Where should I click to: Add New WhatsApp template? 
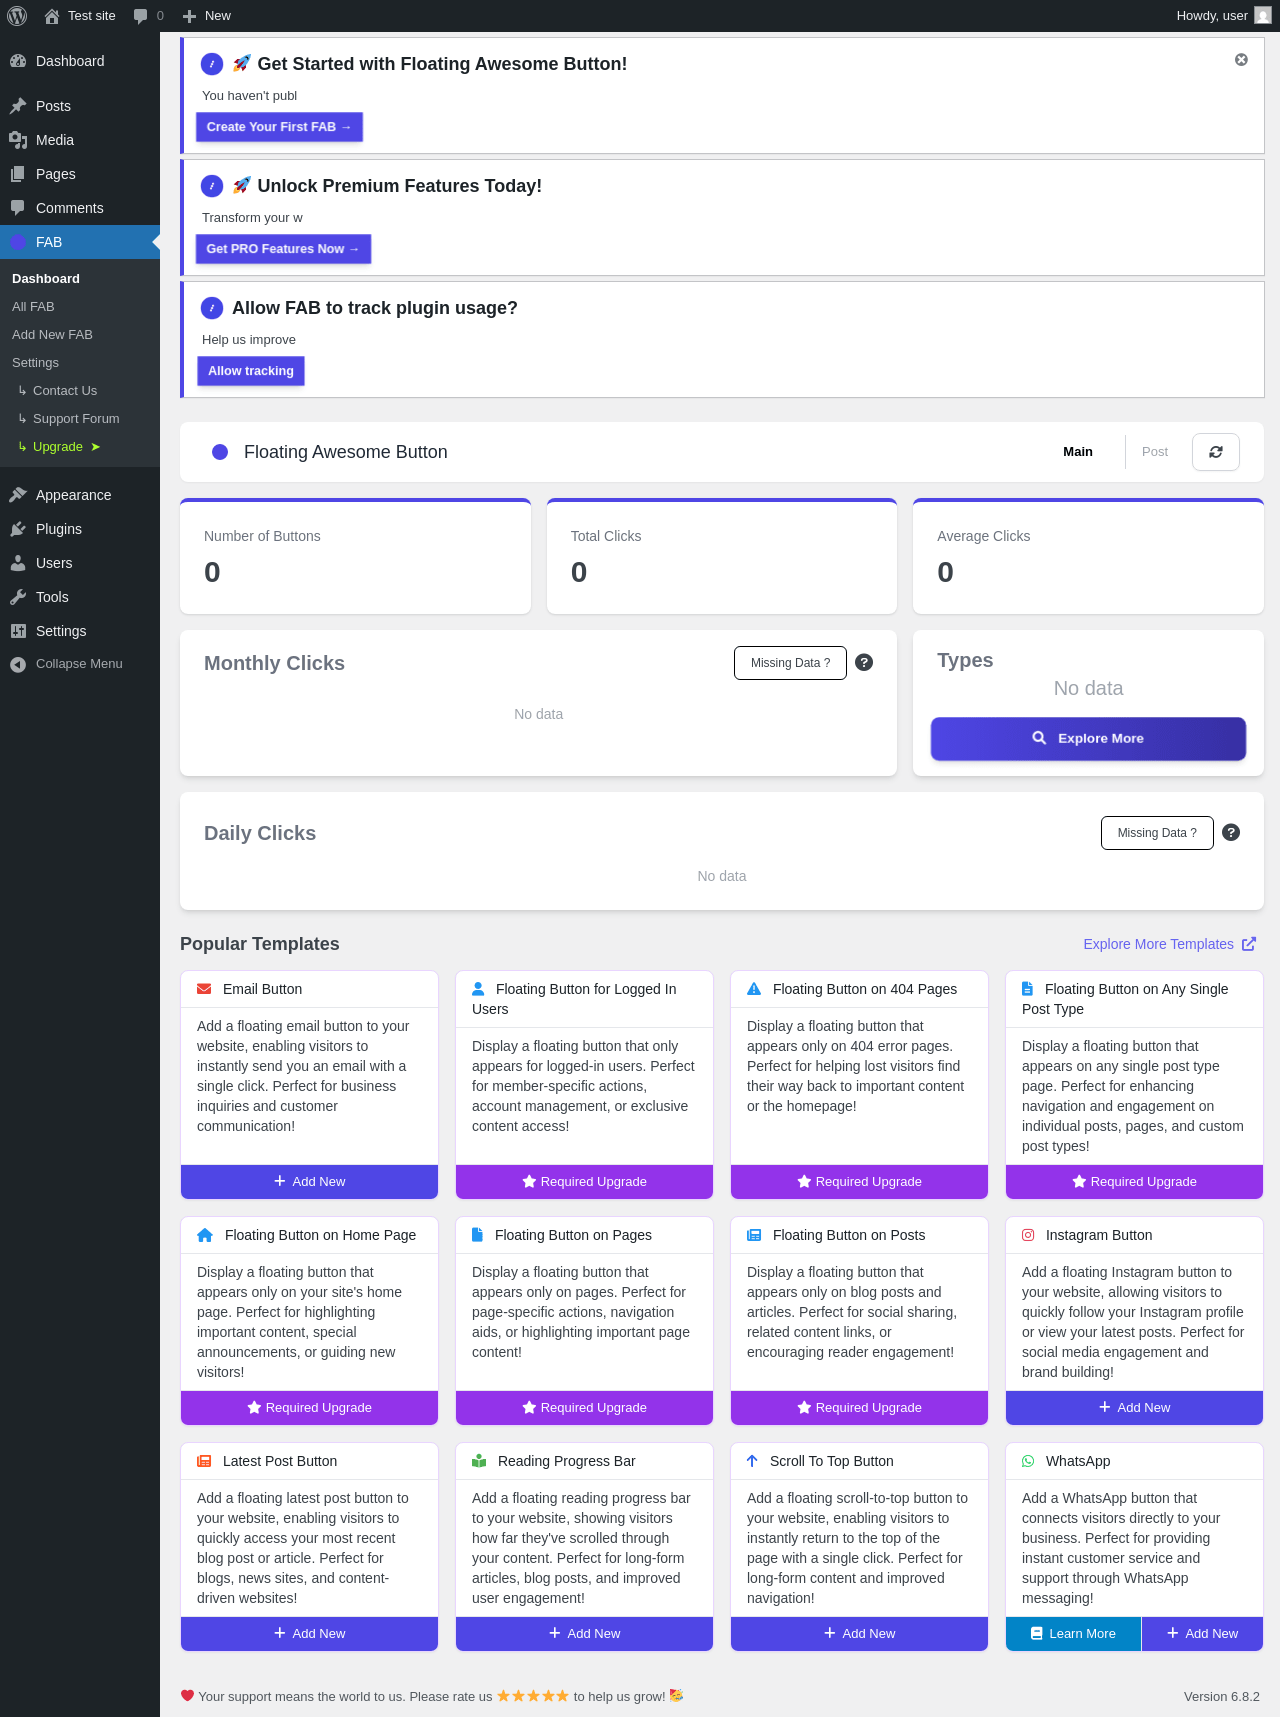click(x=1202, y=1634)
